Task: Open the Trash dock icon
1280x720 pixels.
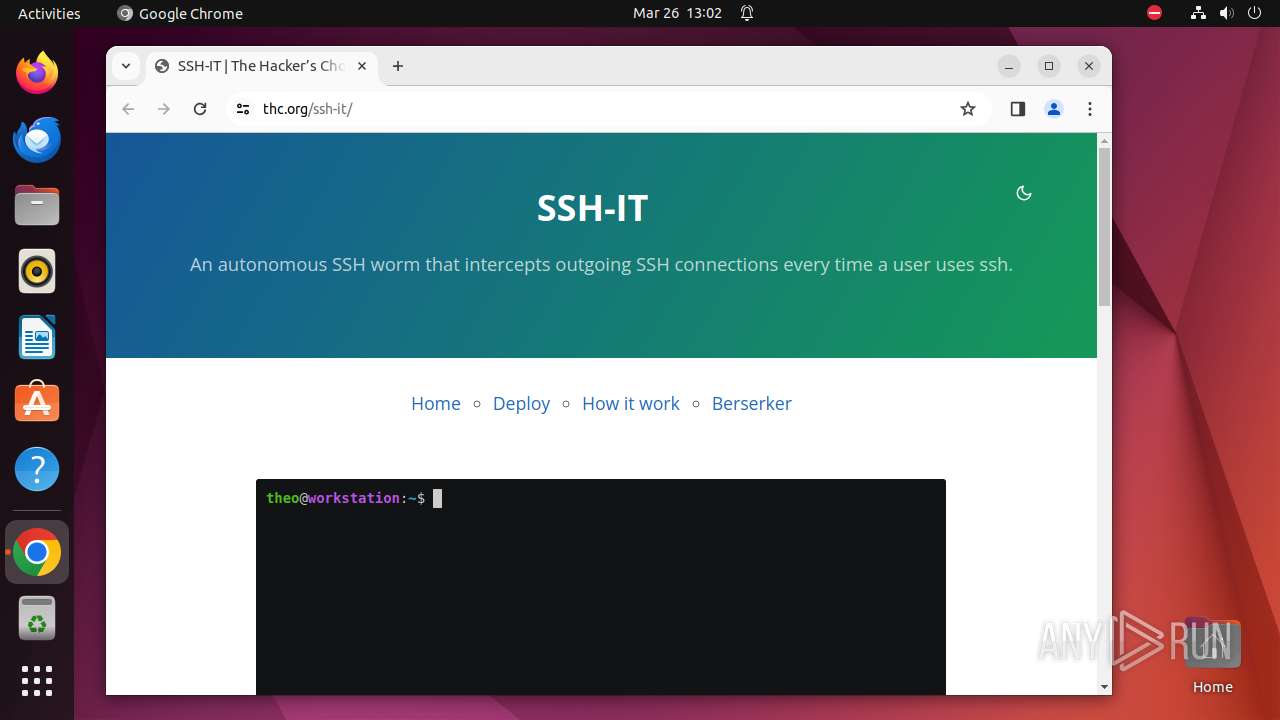Action: [x=37, y=618]
